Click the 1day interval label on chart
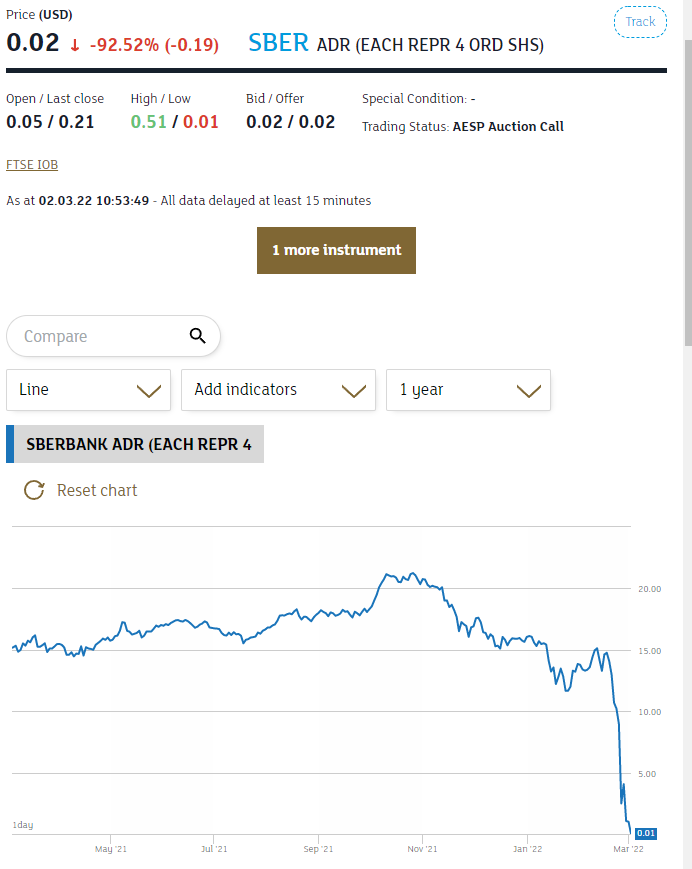The width and height of the screenshot is (692, 869). click(x=23, y=825)
